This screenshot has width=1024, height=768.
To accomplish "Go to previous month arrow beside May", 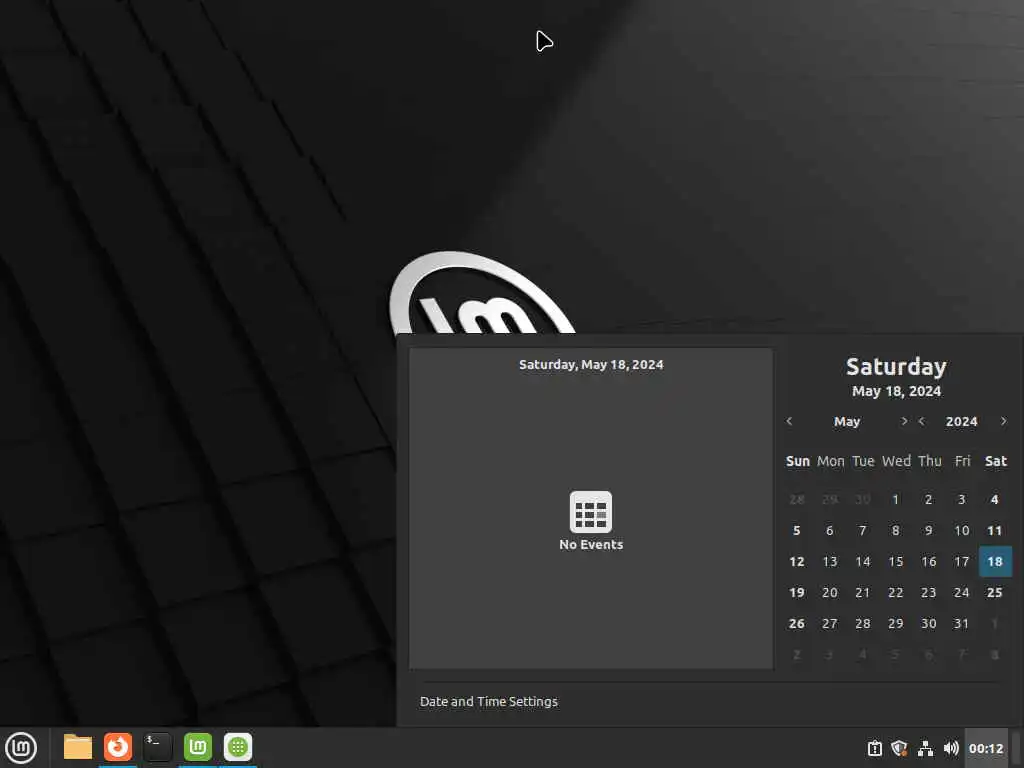I will click(789, 421).
